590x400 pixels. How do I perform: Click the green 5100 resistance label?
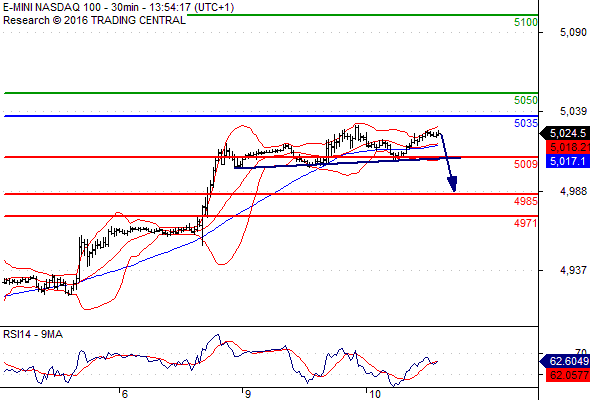[526, 23]
